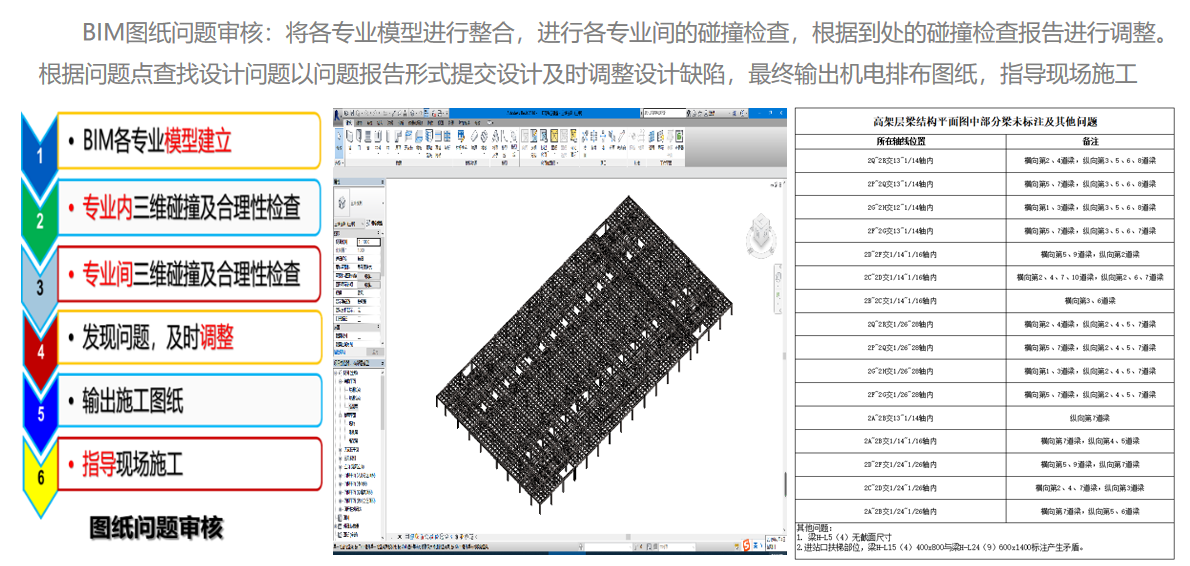Click table cell '2A~2B交13~1/14轴内'
This screenshot has width=1190, height=566.
[x=901, y=417]
